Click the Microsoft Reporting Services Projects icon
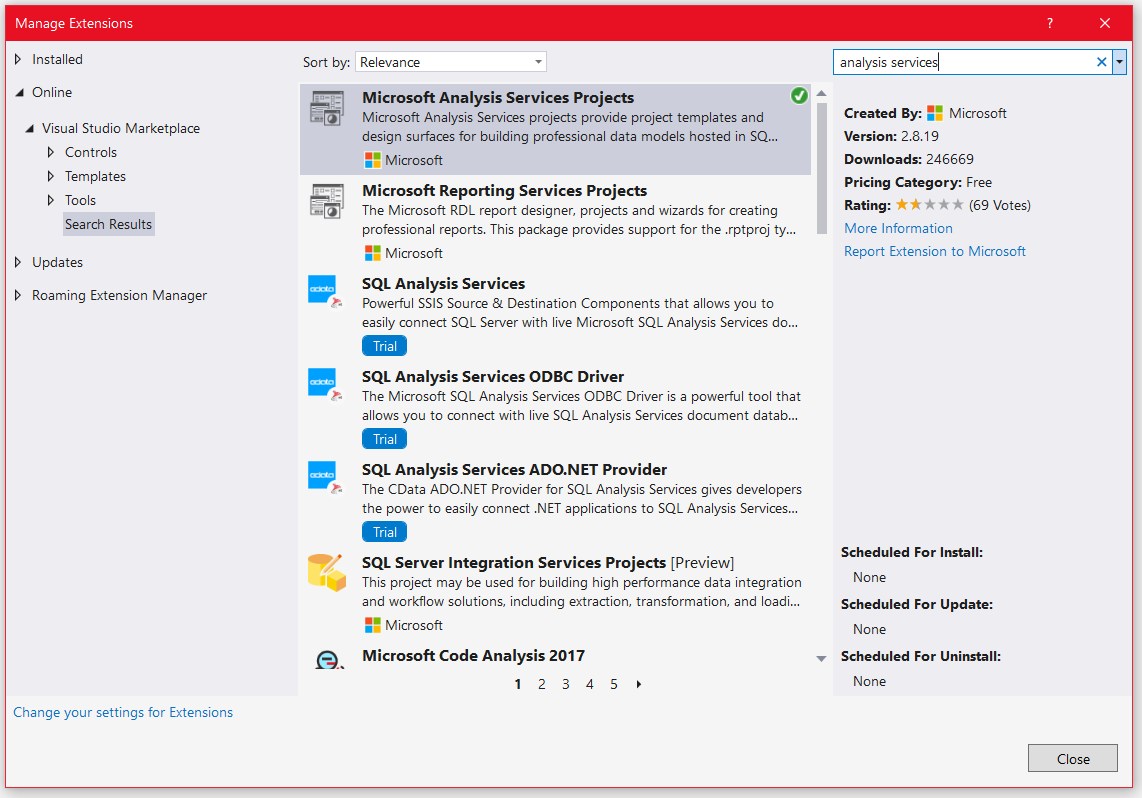This screenshot has height=798, width=1142. click(329, 201)
